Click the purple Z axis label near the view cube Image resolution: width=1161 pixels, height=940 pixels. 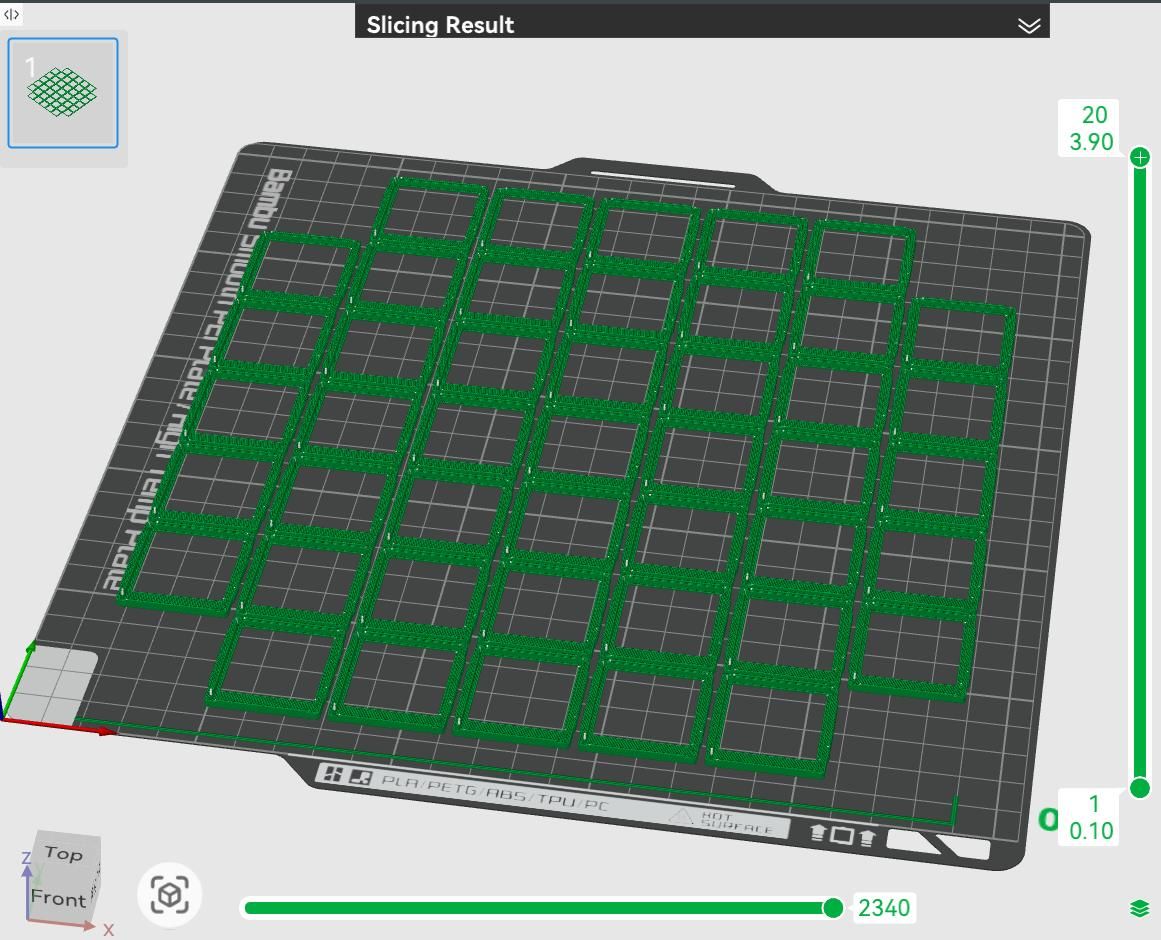click(x=26, y=858)
